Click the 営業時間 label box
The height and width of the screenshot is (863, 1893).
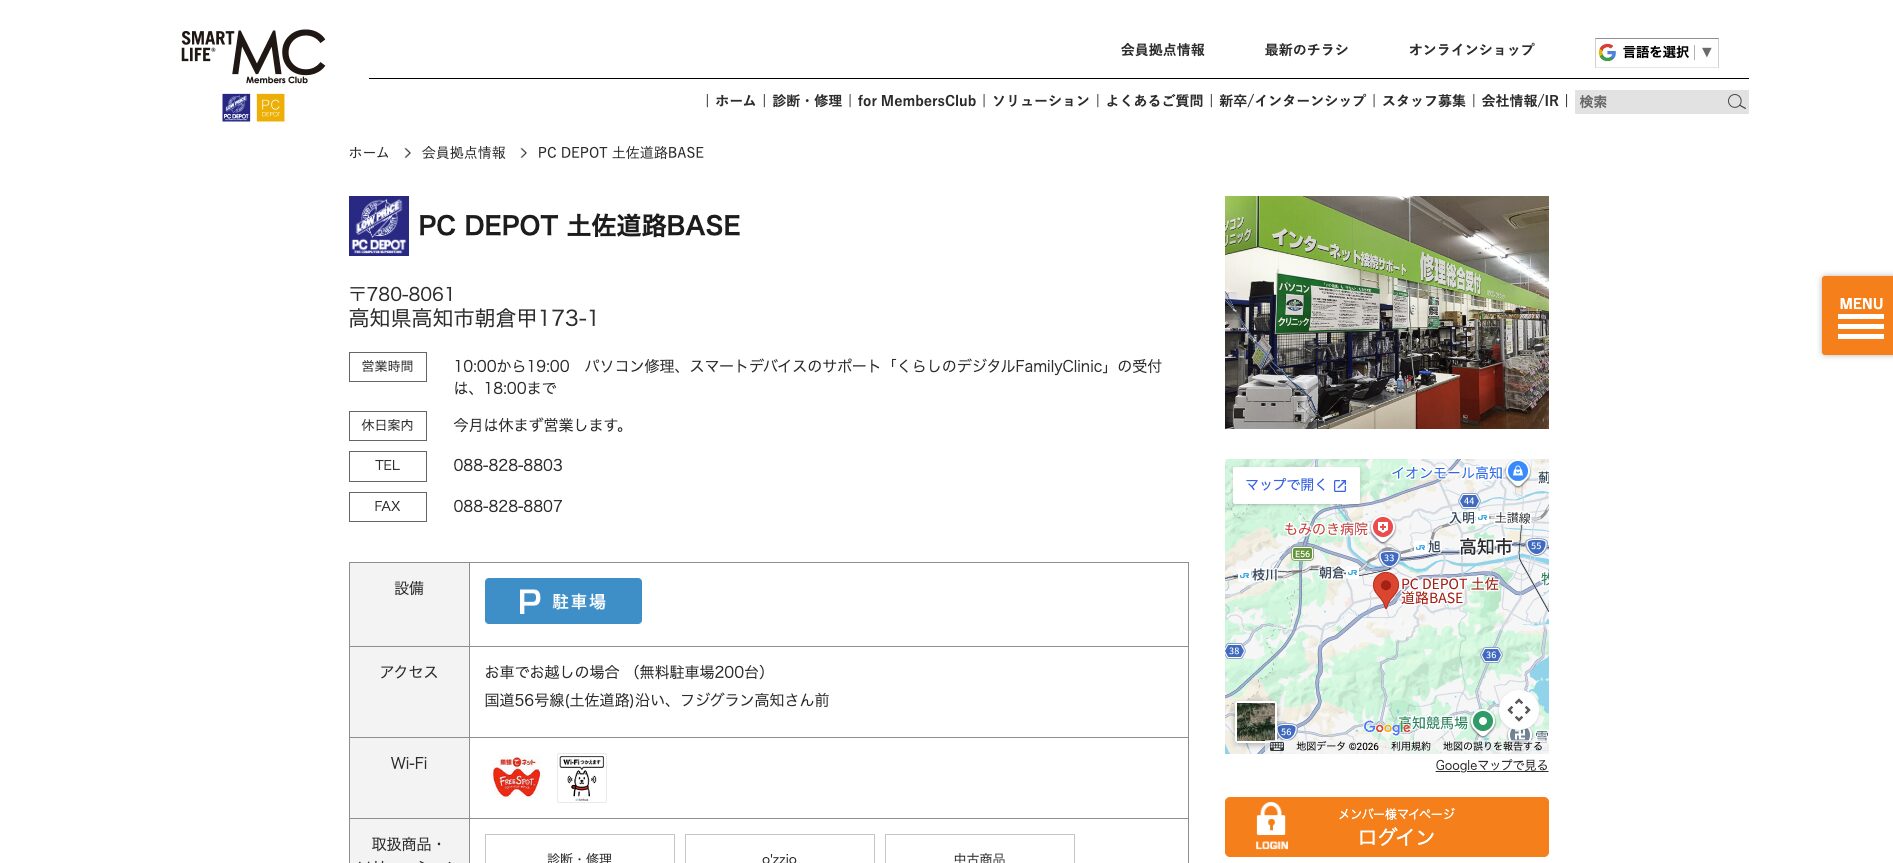pyautogui.click(x=388, y=367)
